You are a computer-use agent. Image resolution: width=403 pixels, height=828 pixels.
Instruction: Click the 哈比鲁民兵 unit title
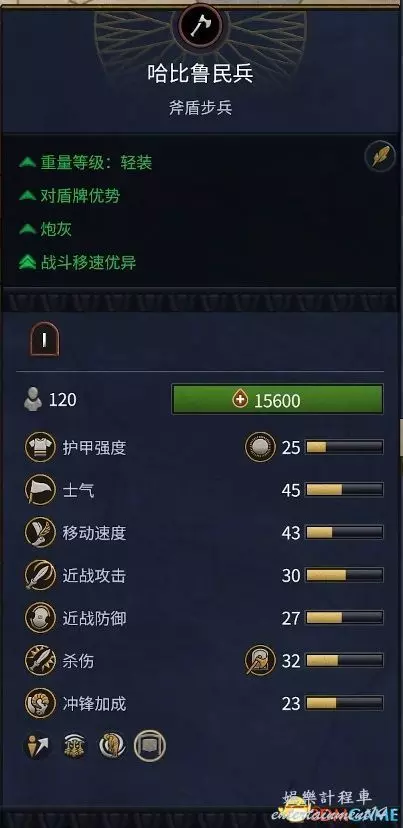coord(201,74)
